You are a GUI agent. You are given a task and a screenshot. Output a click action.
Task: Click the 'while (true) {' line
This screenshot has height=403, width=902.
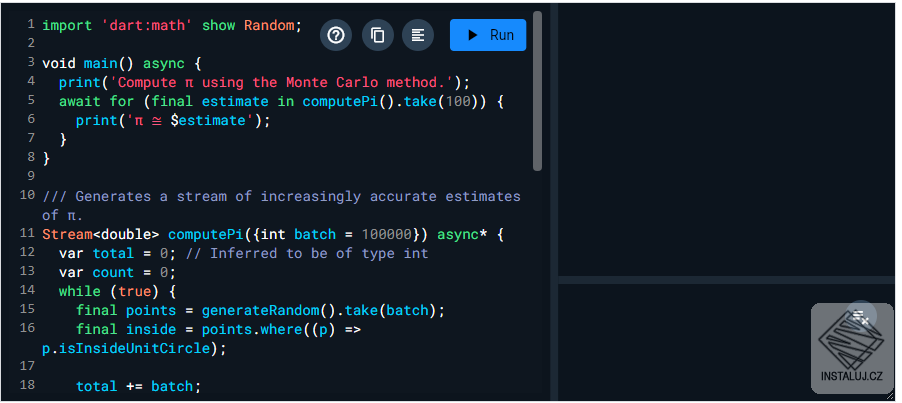click(117, 291)
